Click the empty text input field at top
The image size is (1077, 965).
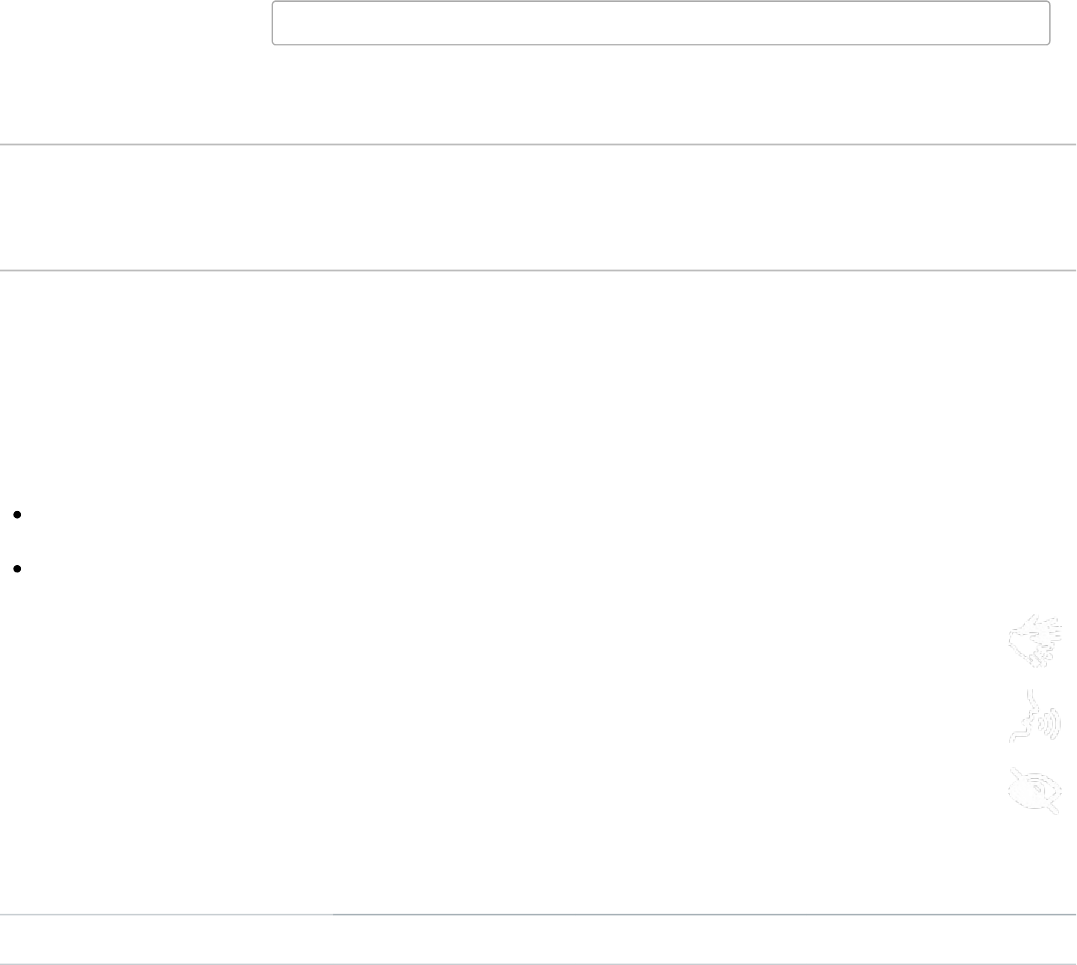[660, 23]
